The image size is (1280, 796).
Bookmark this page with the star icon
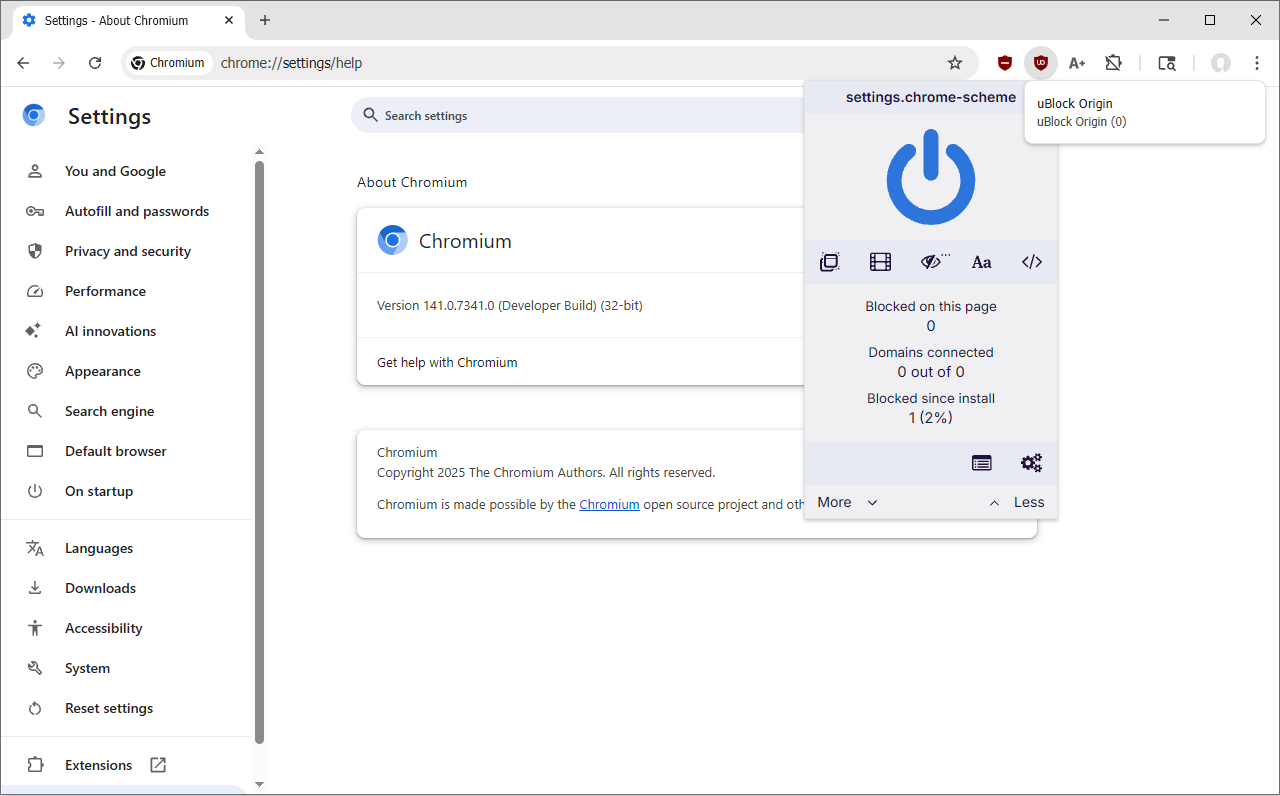(x=955, y=63)
